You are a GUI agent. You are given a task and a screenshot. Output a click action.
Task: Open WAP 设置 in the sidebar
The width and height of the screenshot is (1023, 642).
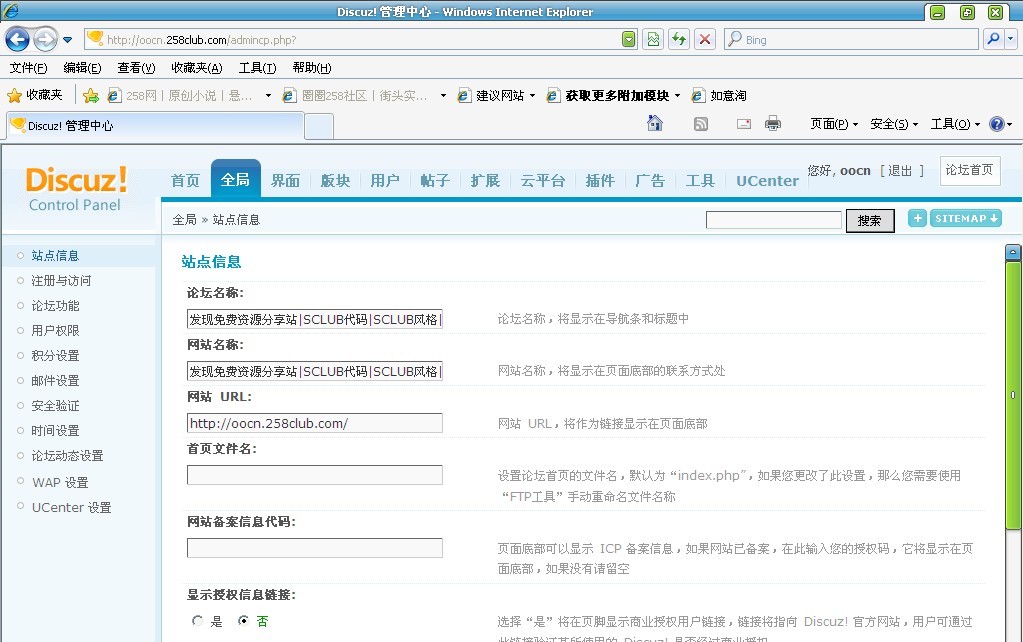click(60, 482)
